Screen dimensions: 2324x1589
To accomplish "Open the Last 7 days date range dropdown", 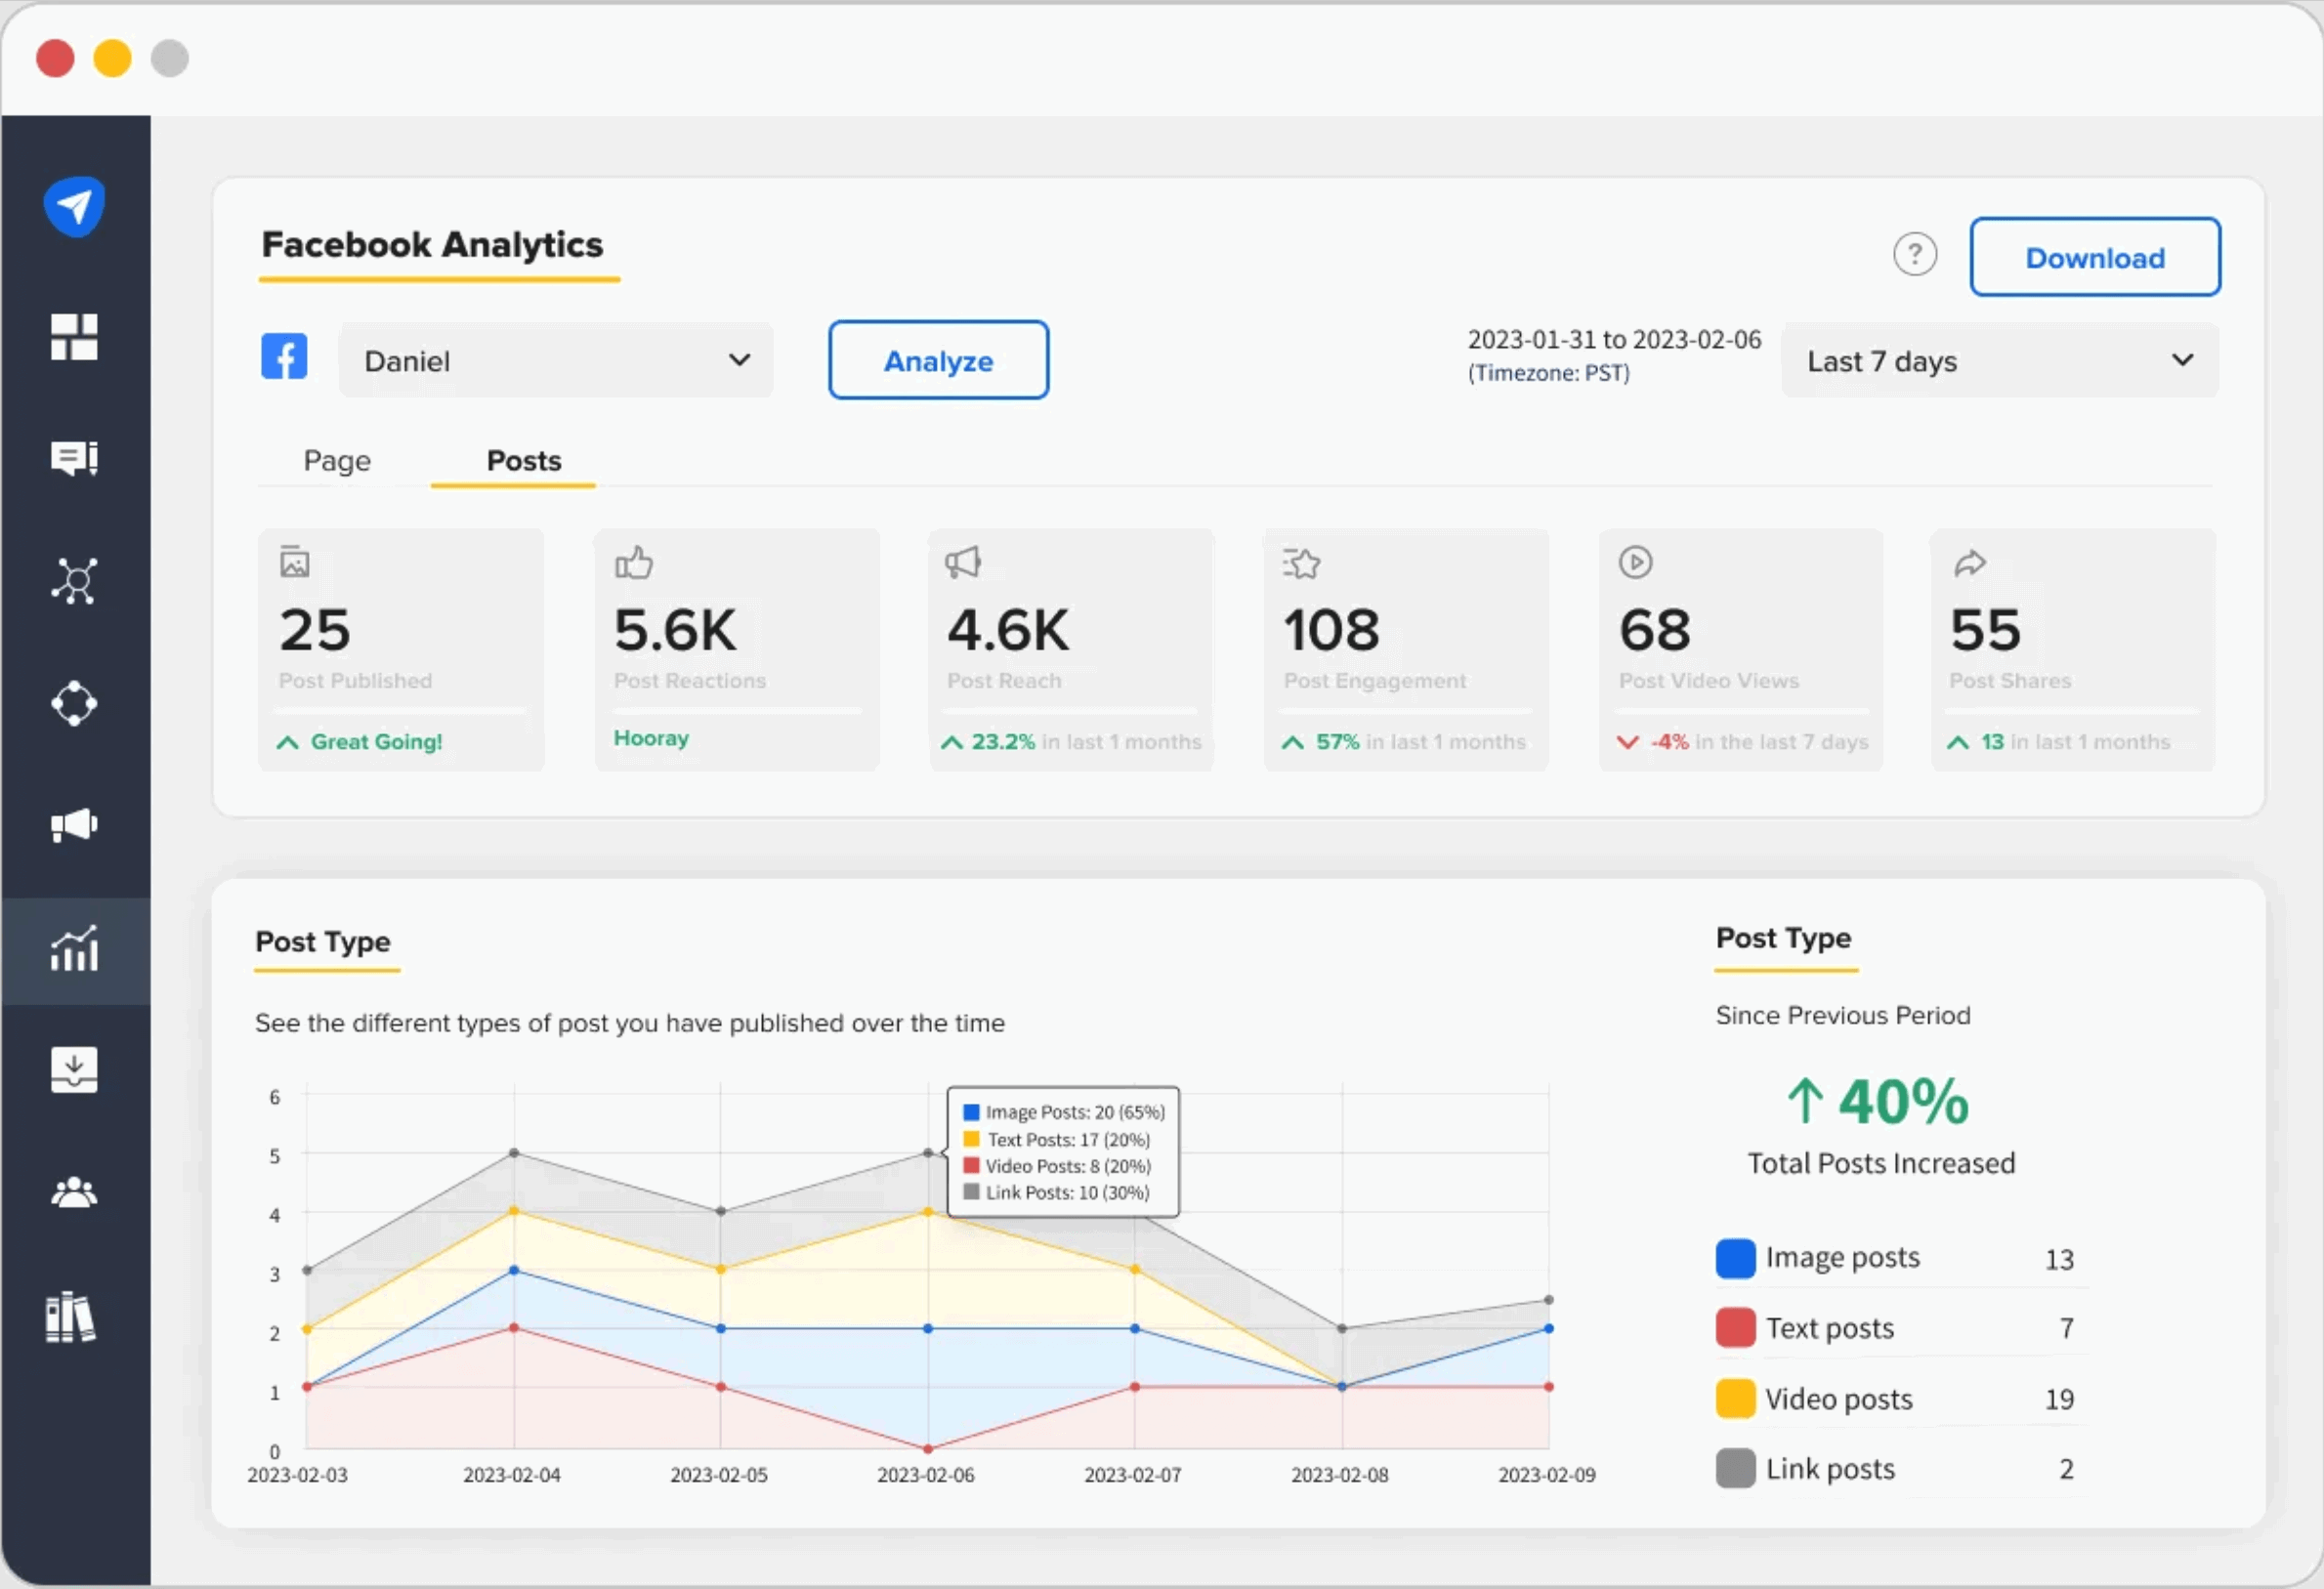I will pos(1998,360).
